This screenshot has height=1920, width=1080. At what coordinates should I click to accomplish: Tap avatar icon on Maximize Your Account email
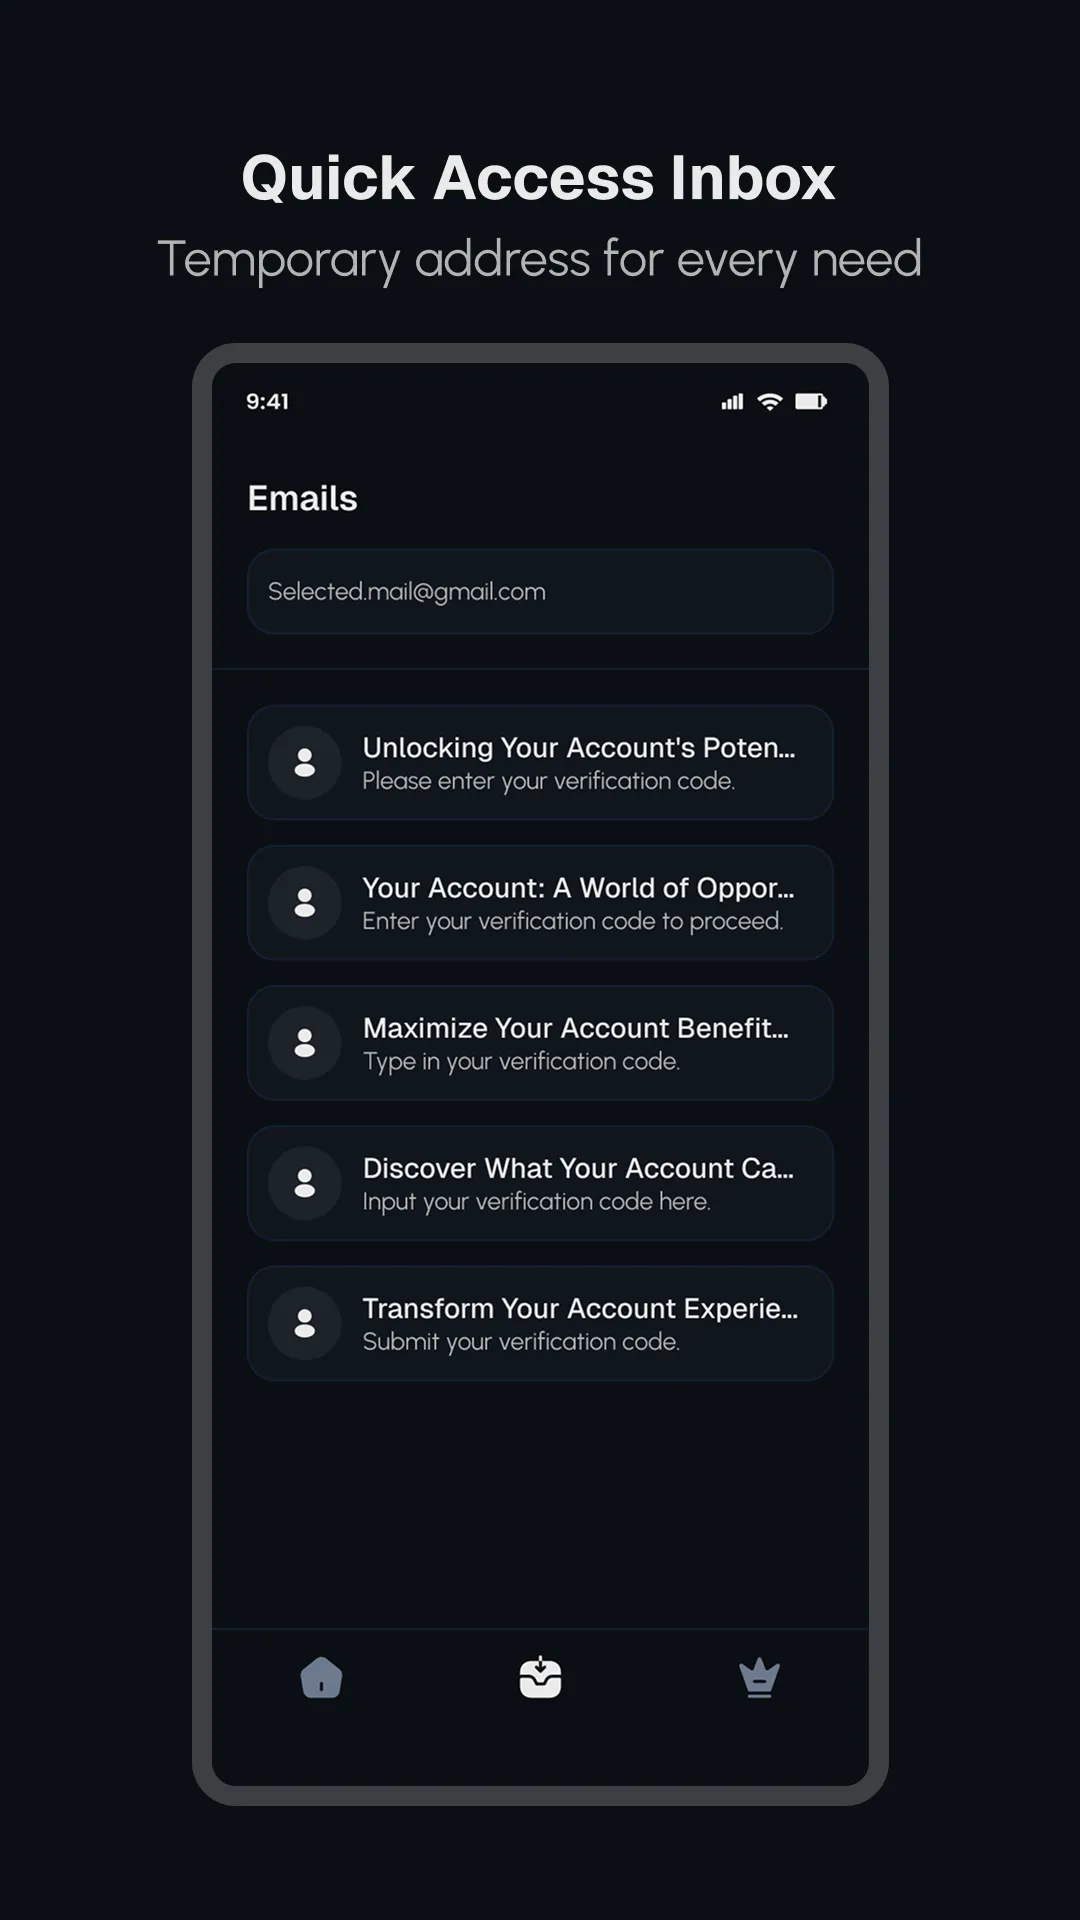(305, 1043)
